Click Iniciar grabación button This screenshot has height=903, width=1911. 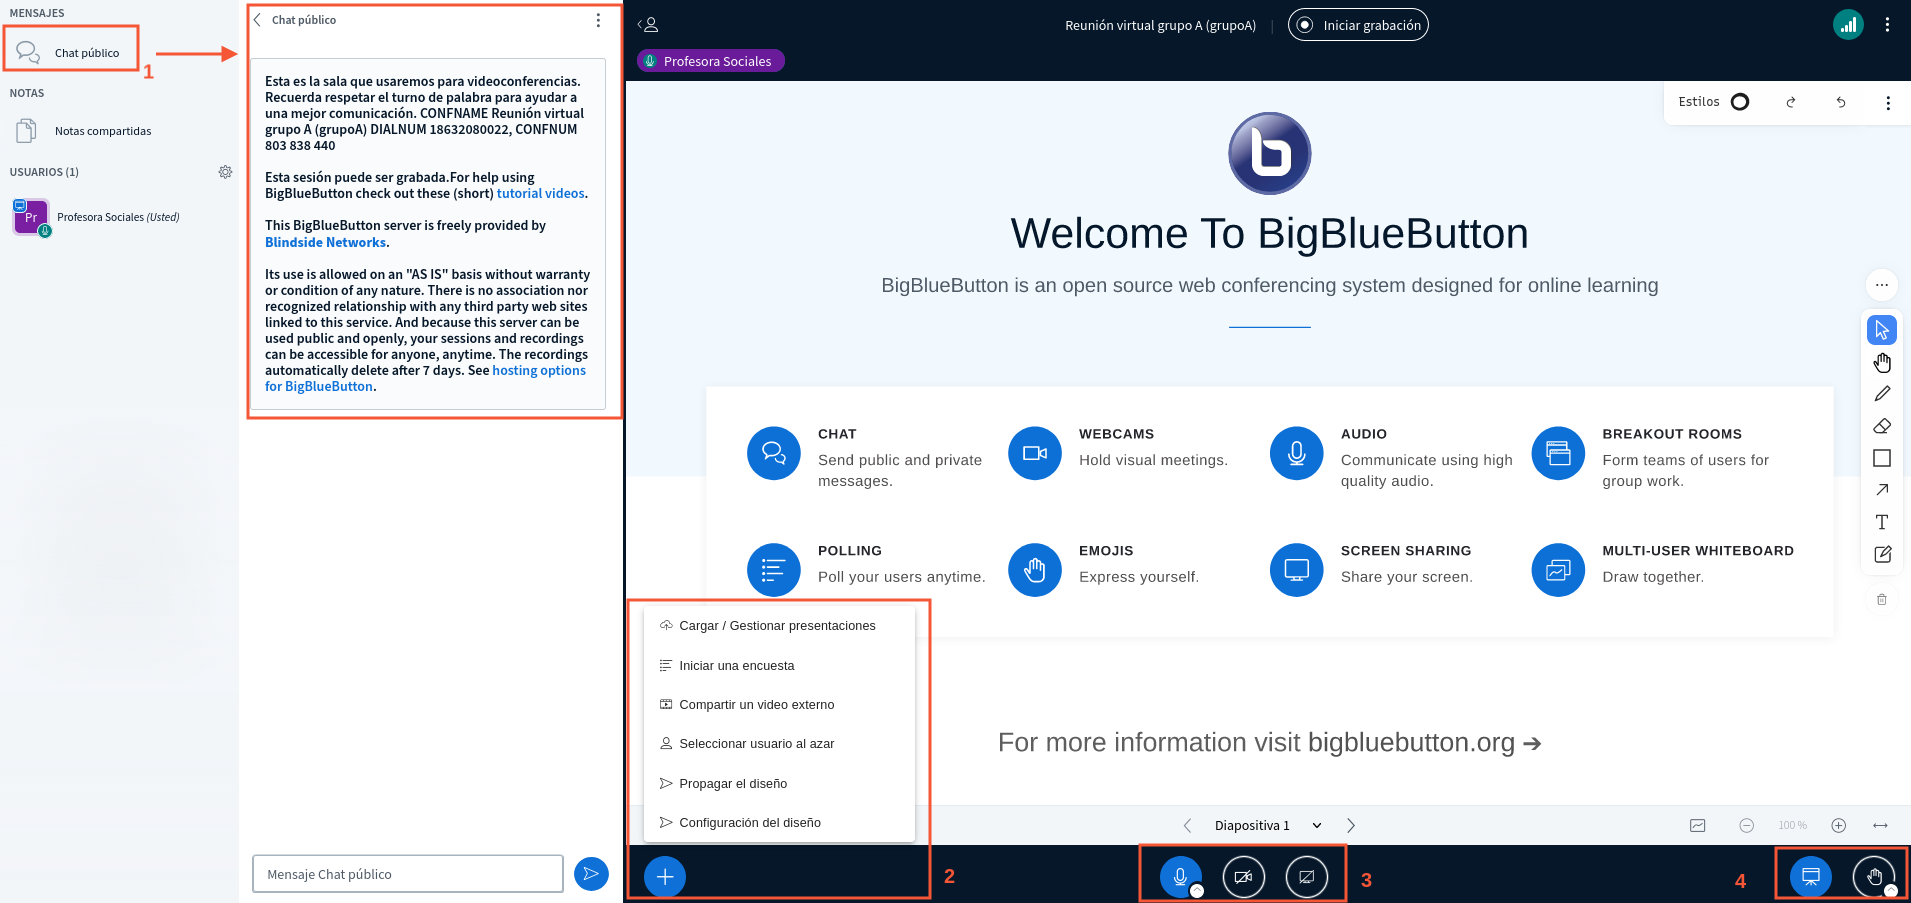tap(1358, 25)
